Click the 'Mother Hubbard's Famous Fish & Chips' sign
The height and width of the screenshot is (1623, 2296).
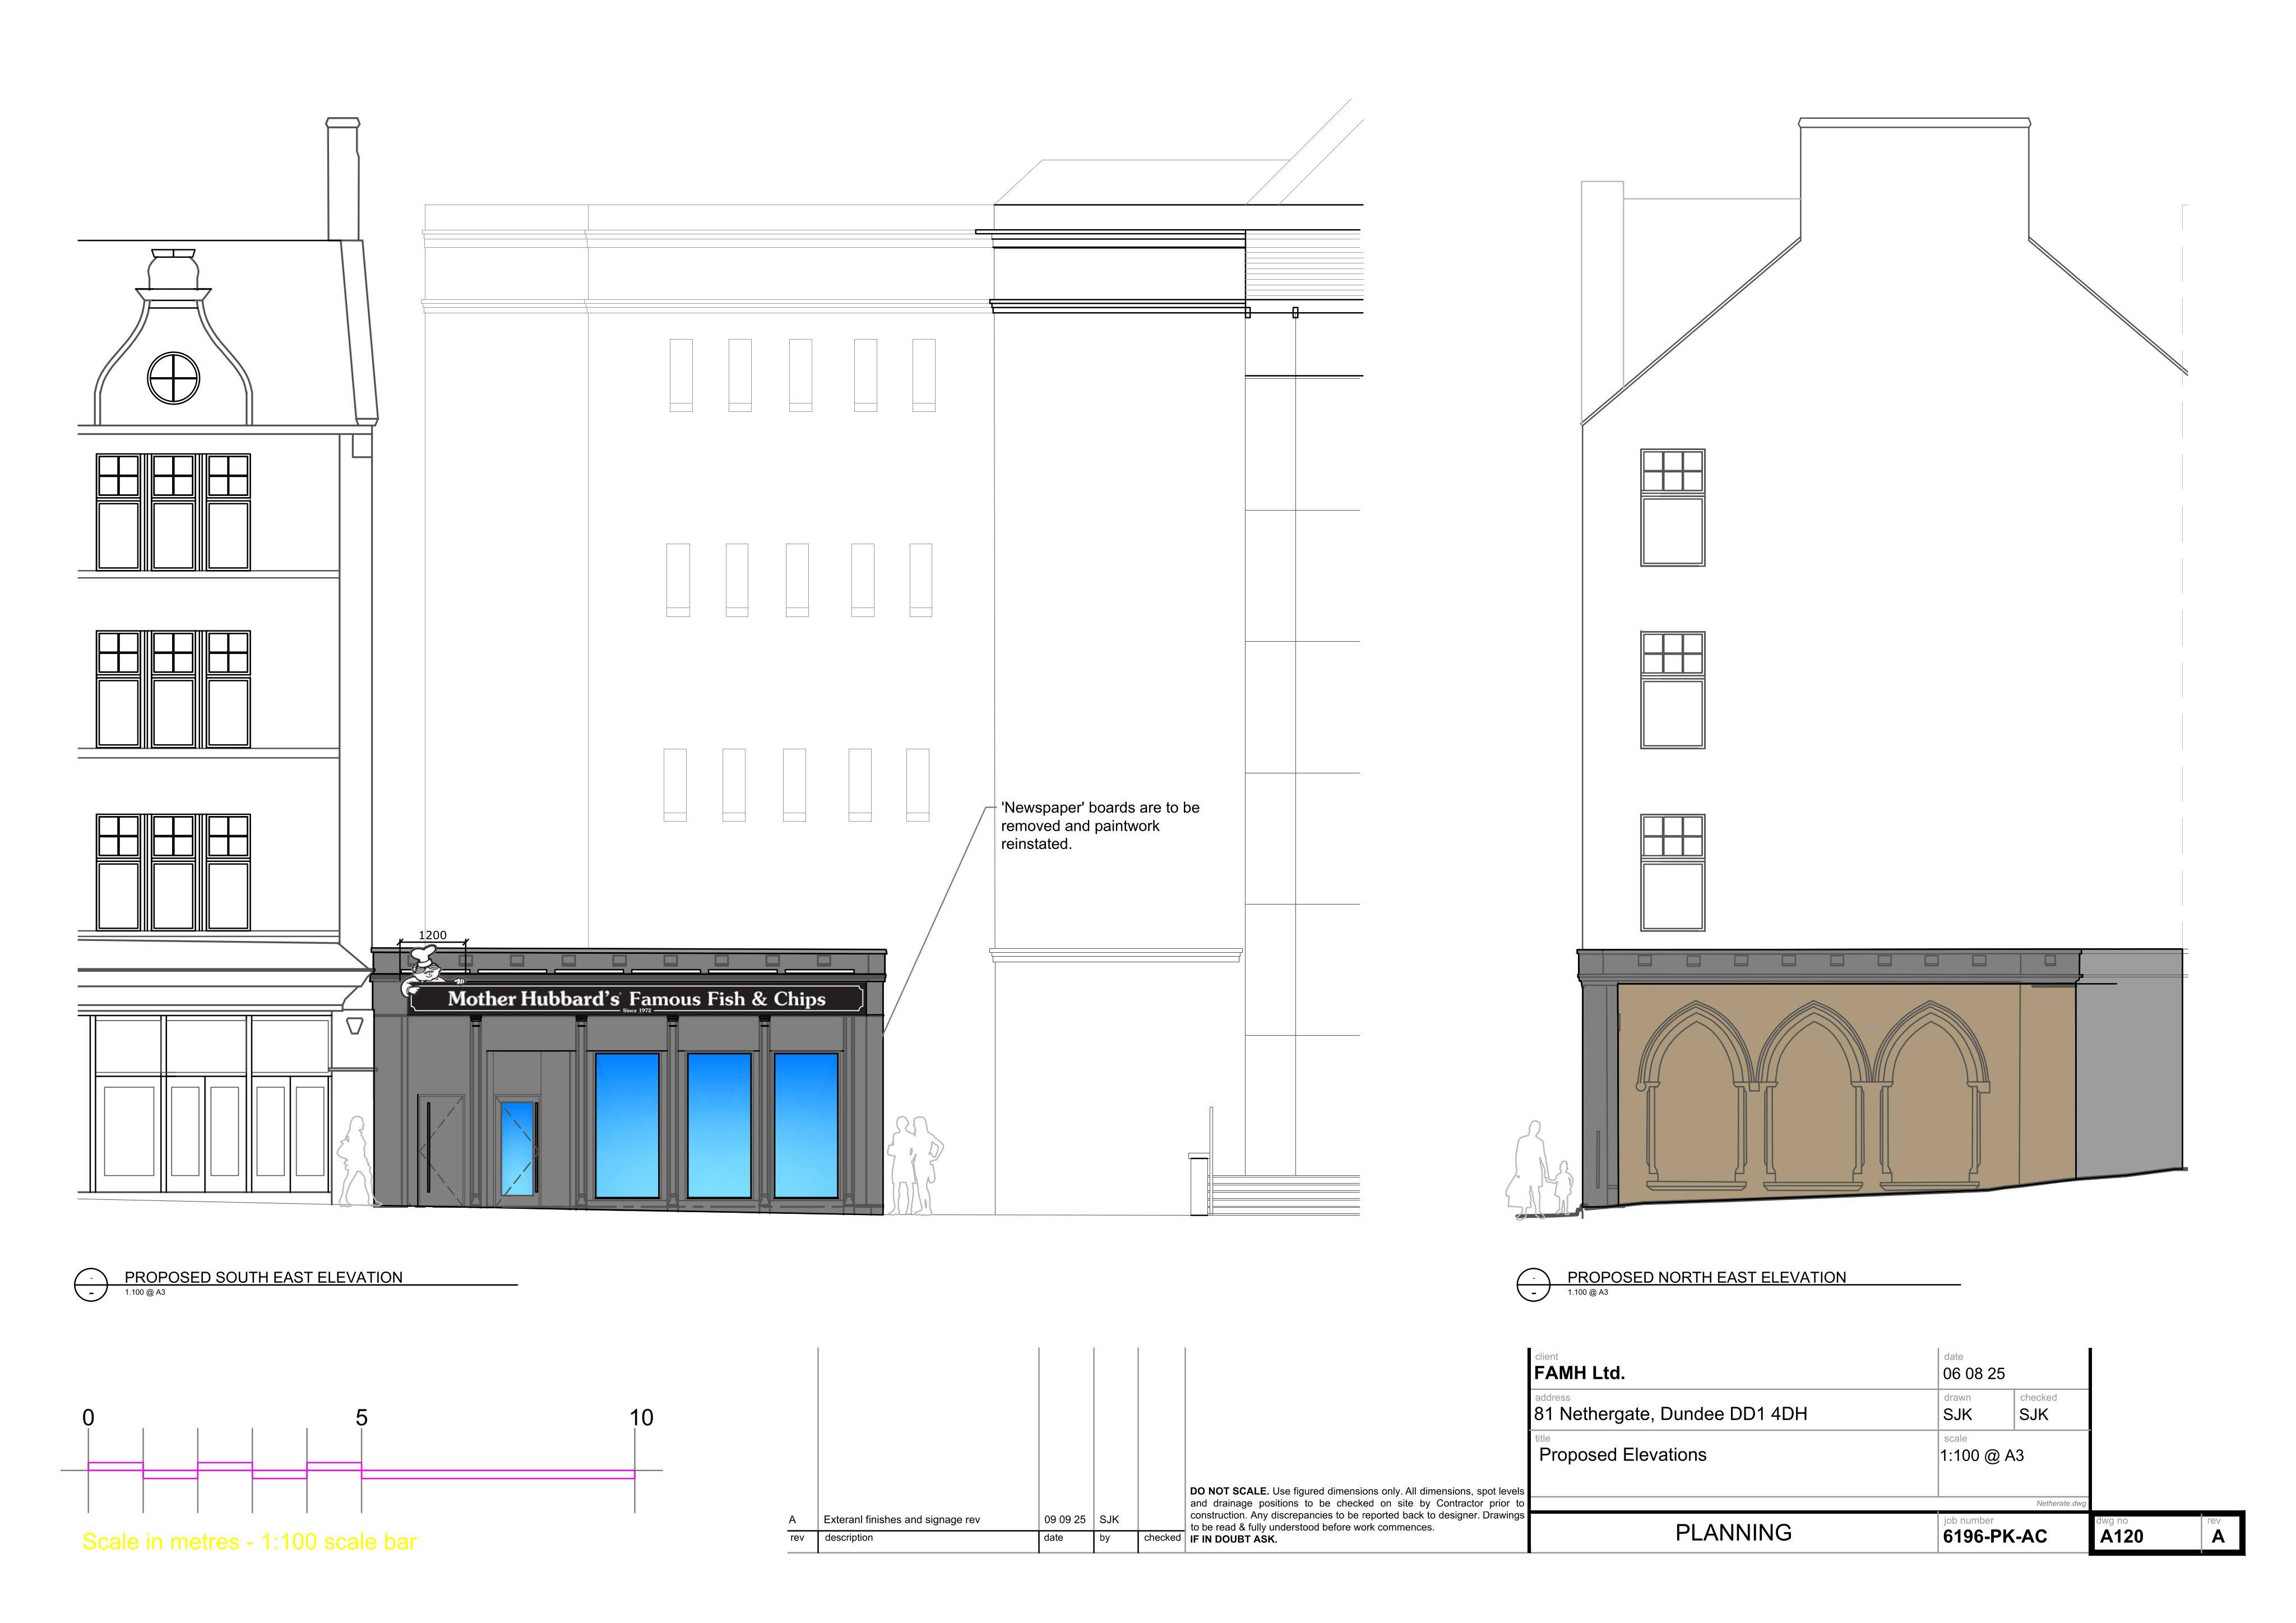[636, 999]
